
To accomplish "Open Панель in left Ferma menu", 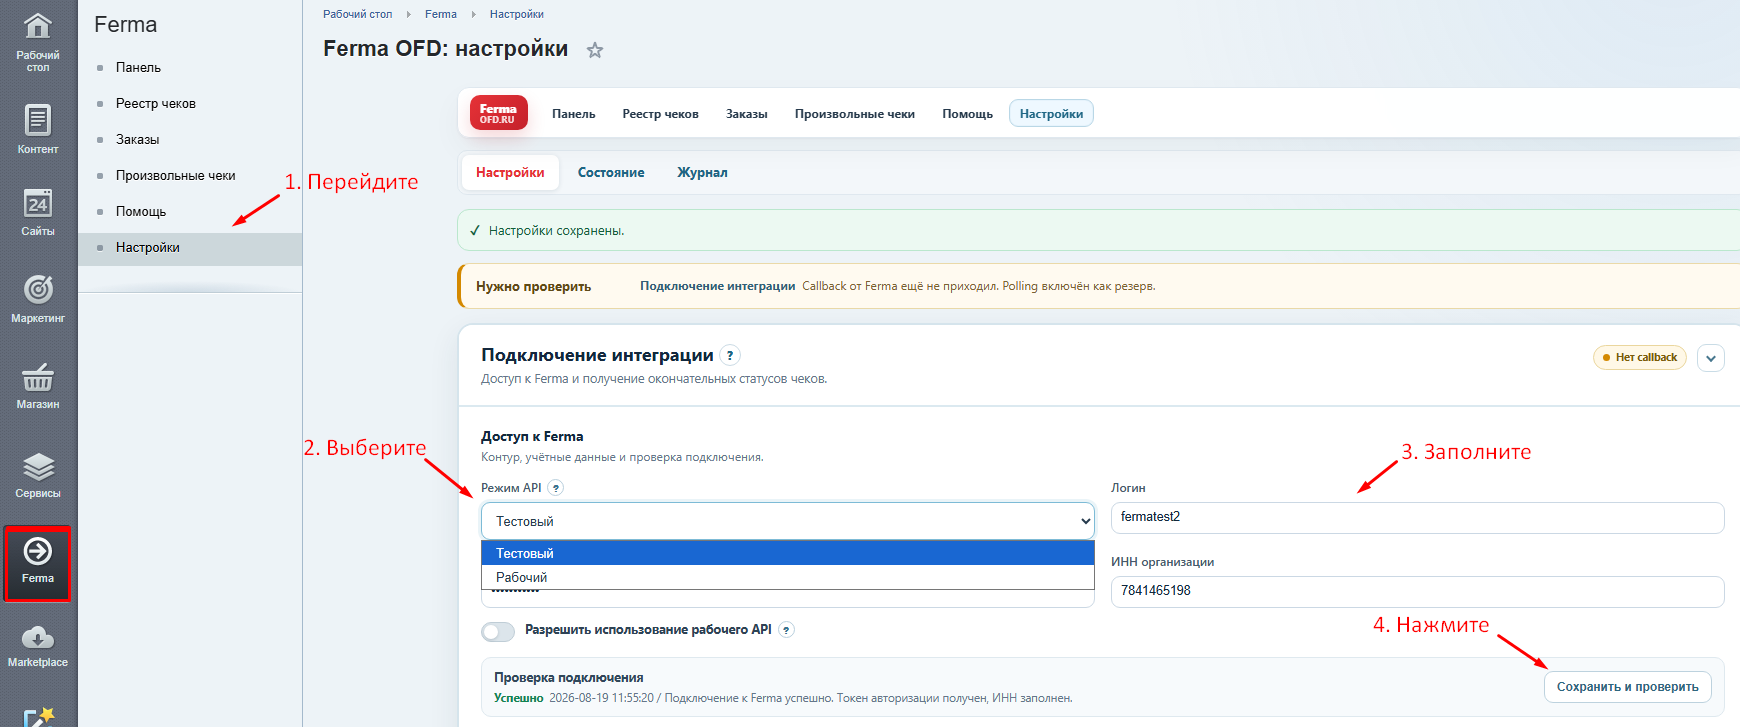I will [138, 68].
